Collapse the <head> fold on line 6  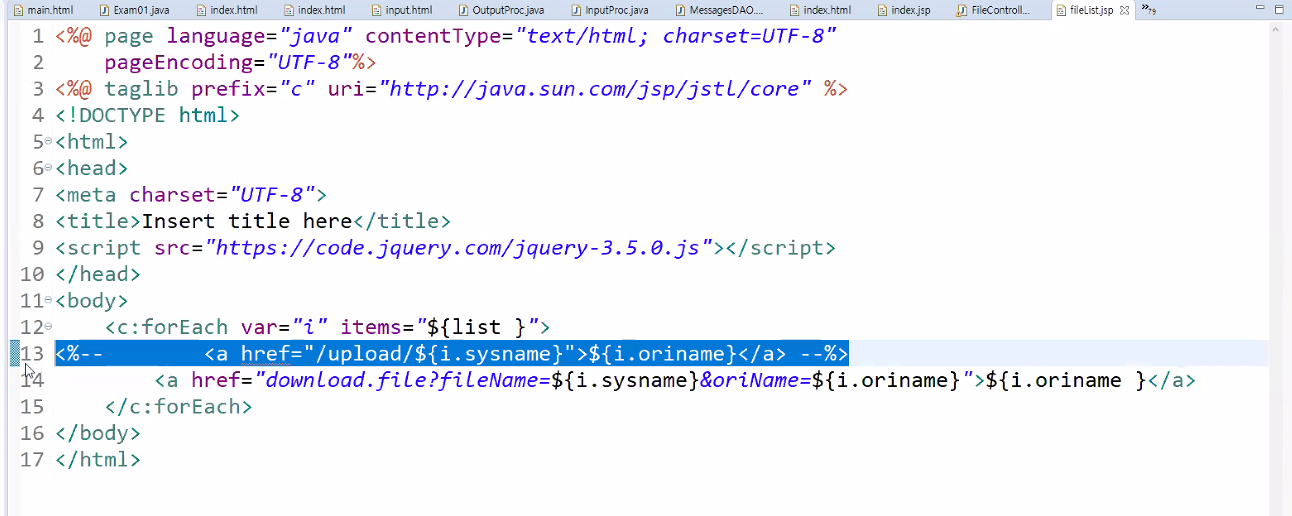(x=48, y=168)
